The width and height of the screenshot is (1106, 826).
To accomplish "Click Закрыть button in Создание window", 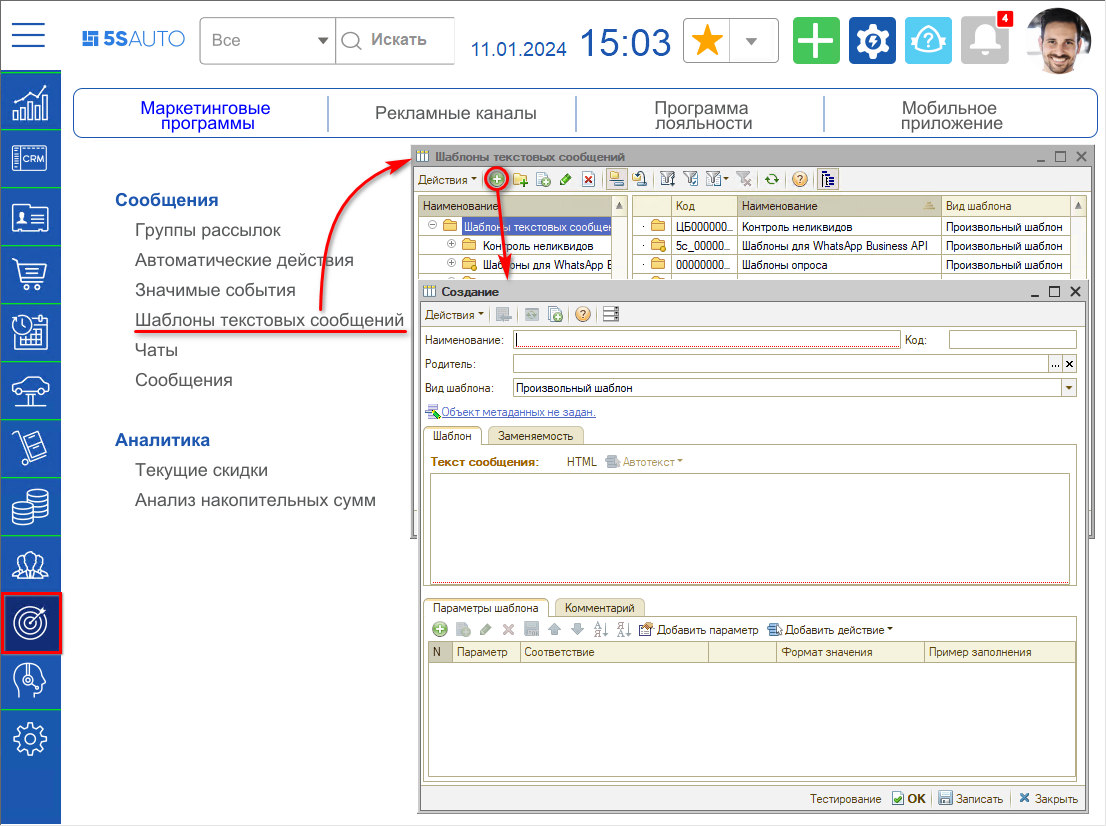I will point(1048,798).
